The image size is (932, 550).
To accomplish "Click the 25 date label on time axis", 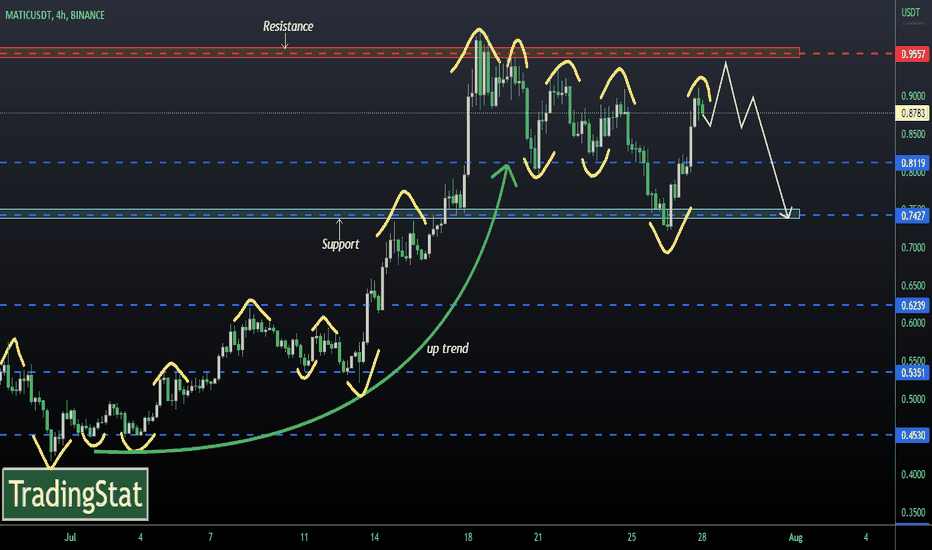I will (x=631, y=537).
